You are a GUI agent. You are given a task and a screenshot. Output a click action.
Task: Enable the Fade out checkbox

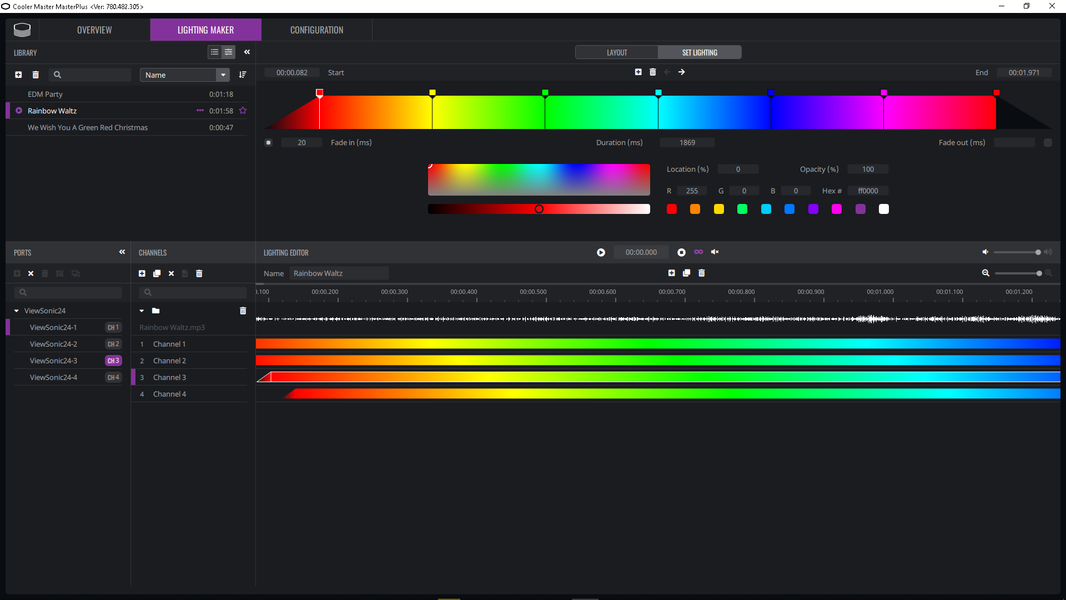click(1048, 143)
